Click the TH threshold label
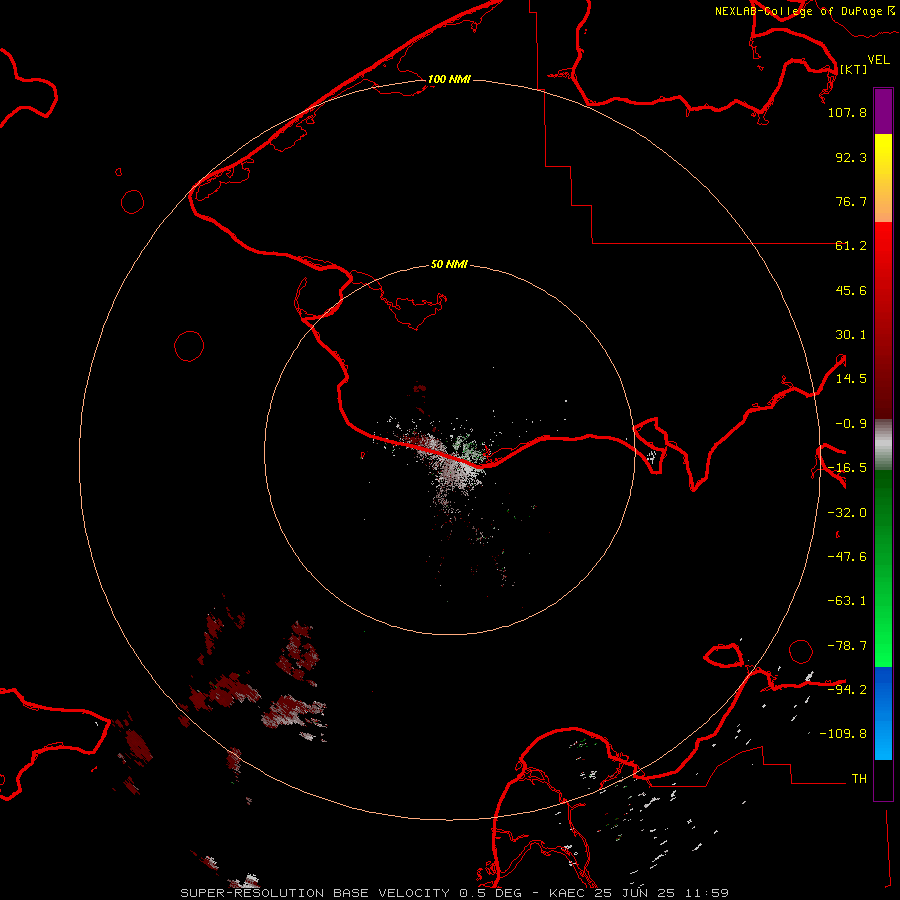 [x=859, y=778]
